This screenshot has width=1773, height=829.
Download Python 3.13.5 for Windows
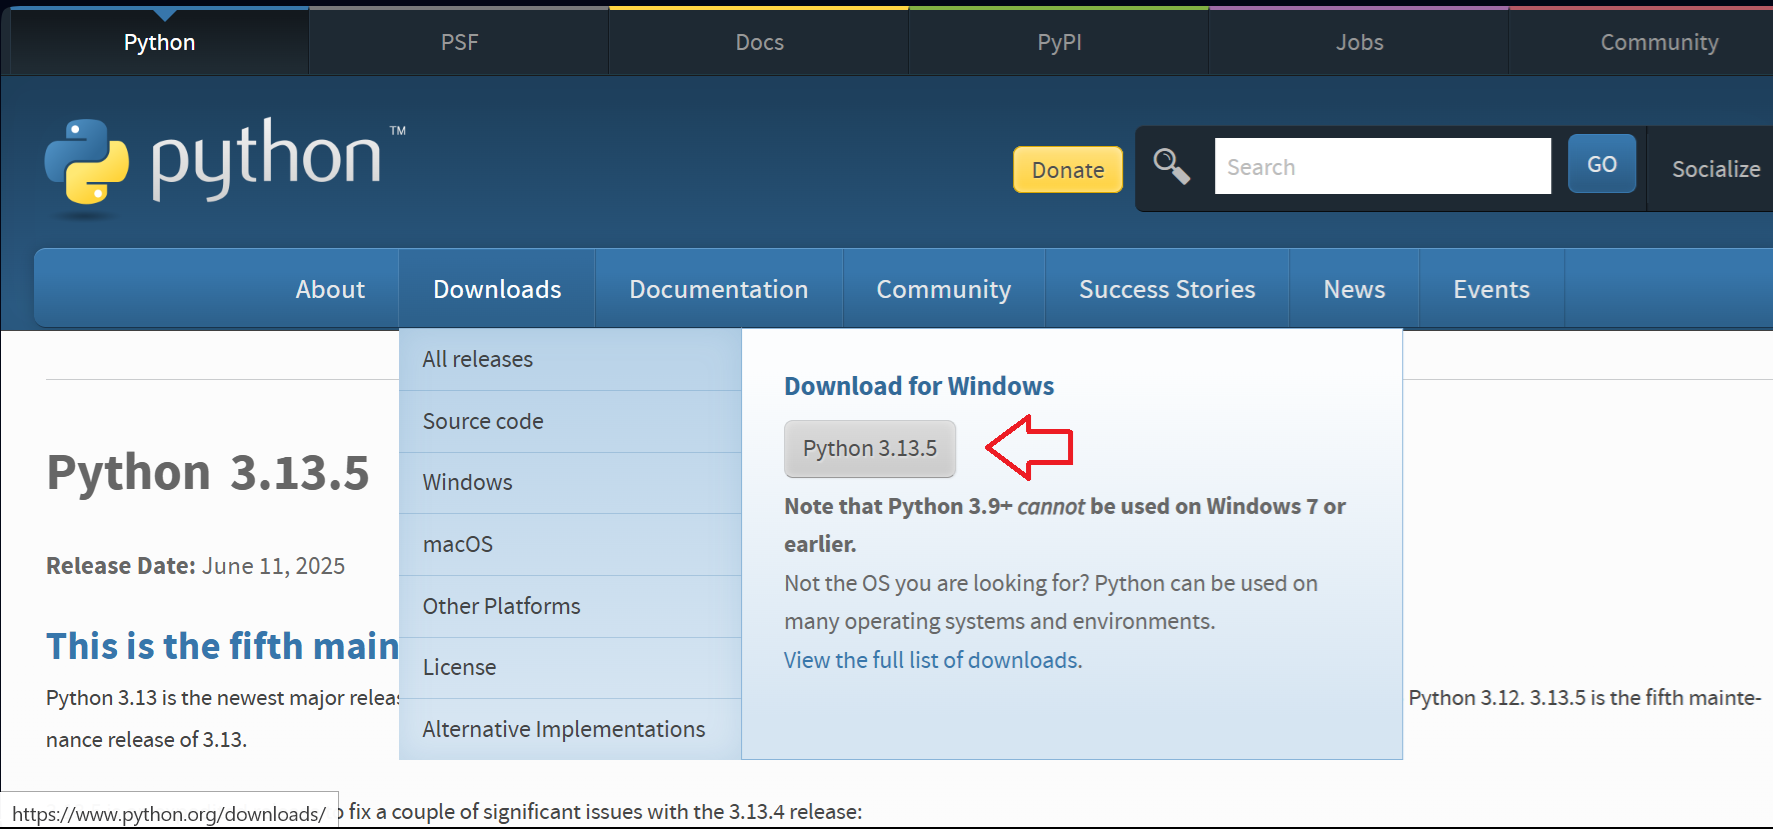pyautogui.click(x=869, y=449)
